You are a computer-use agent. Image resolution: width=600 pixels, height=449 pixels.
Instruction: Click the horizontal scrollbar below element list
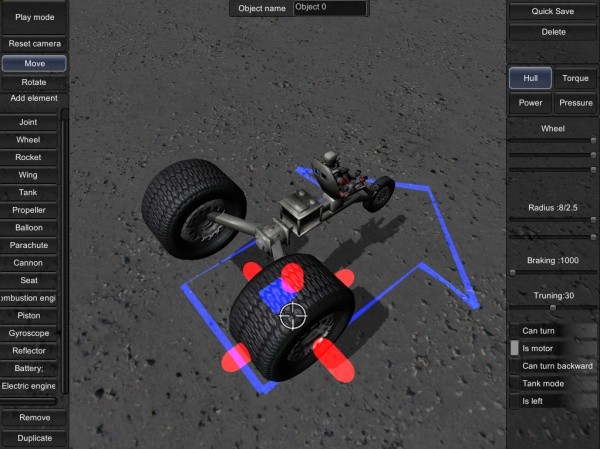pos(29,401)
